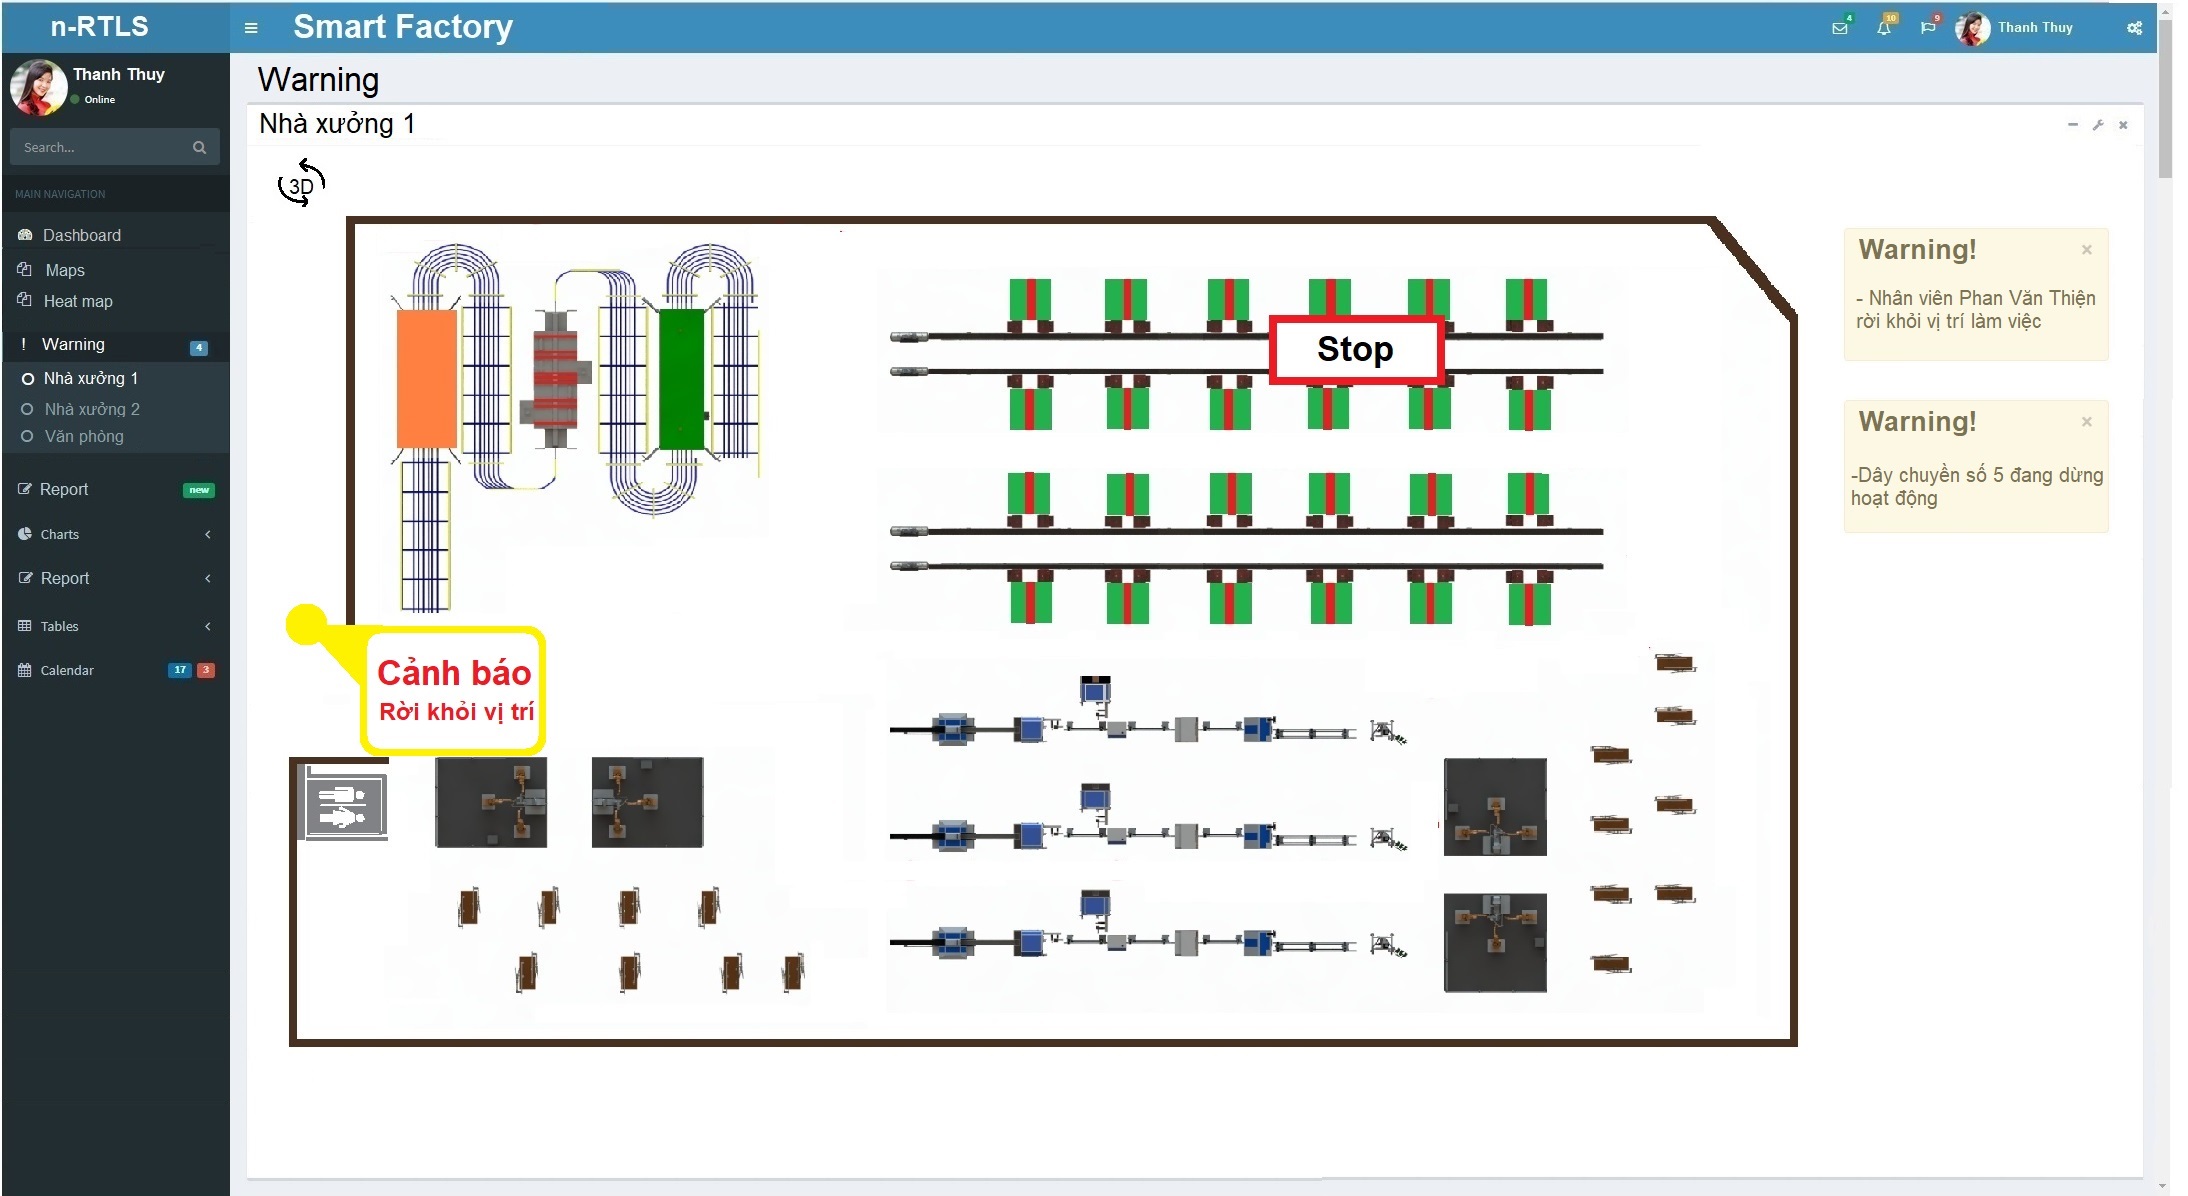2188x1196 pixels.
Task: Dismiss the Phan Văn Thiện warning
Action: (x=2087, y=250)
